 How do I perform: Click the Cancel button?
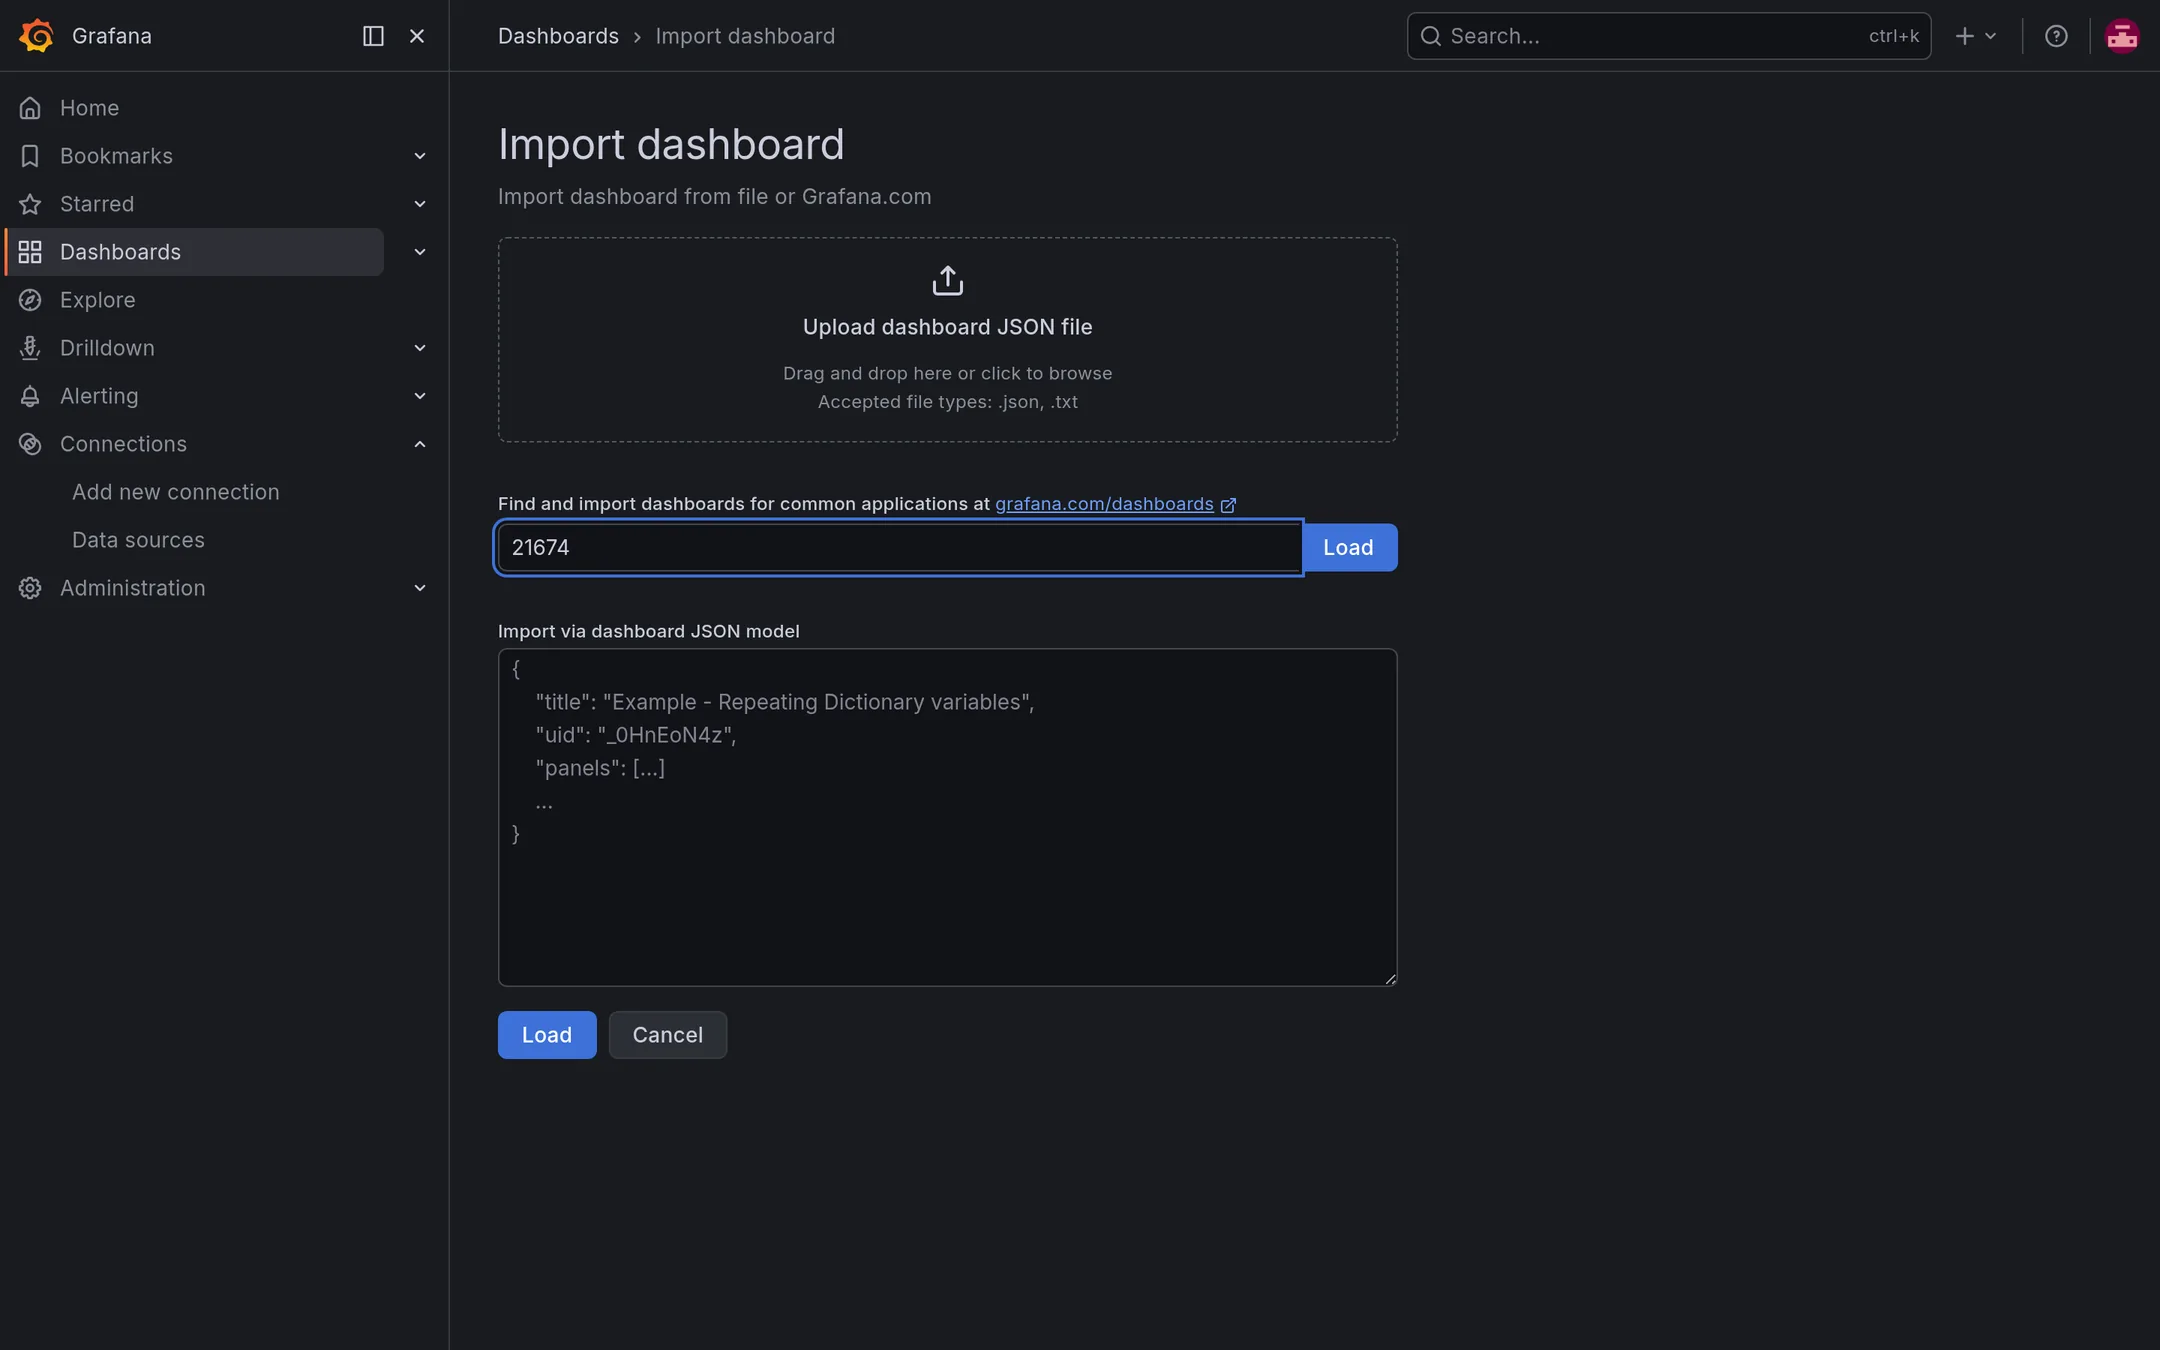pos(667,1035)
